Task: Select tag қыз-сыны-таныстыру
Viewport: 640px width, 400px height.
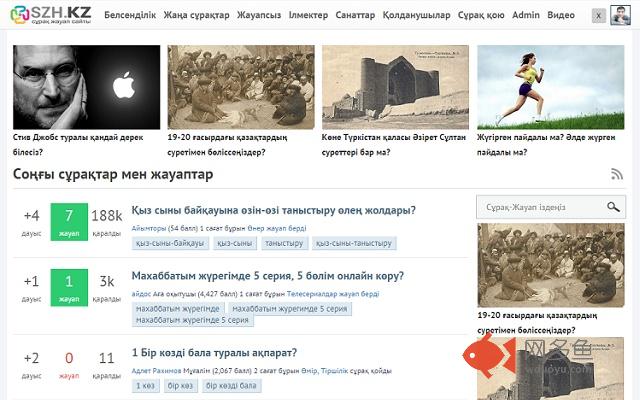Action: pos(354,243)
